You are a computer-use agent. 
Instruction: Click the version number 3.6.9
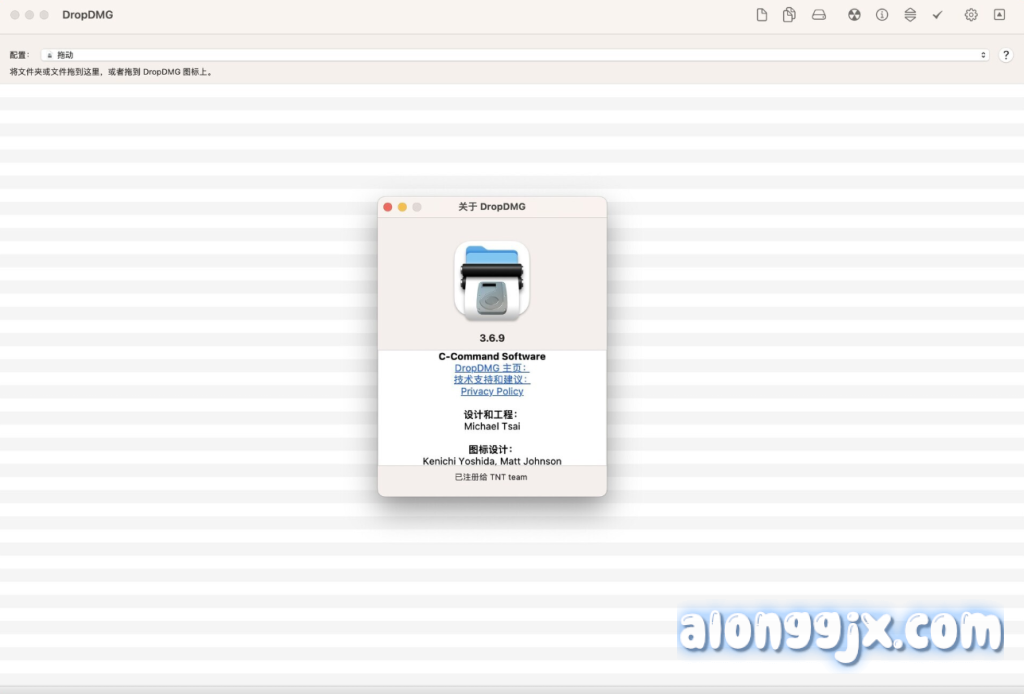click(491, 338)
